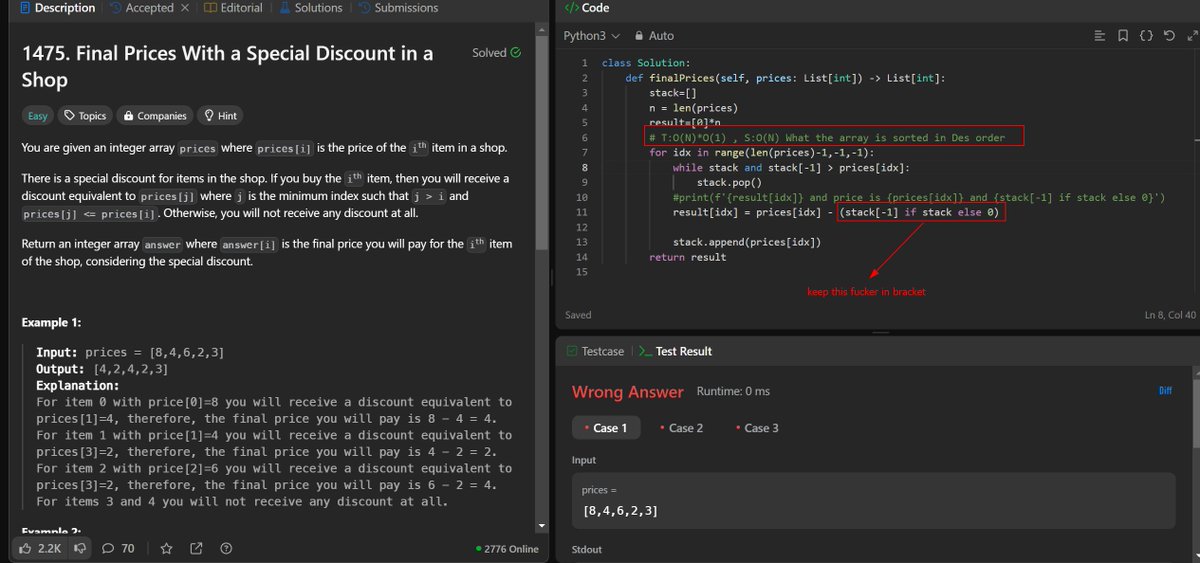
Task: Click the Code panel header
Action: 587,8
